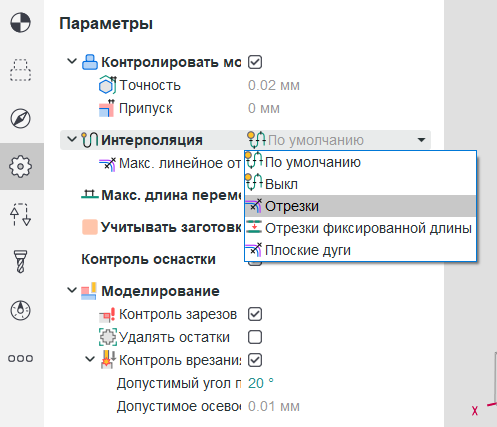Toggle Контролировать модель checkbox
The image size is (497, 427).
pos(255,62)
